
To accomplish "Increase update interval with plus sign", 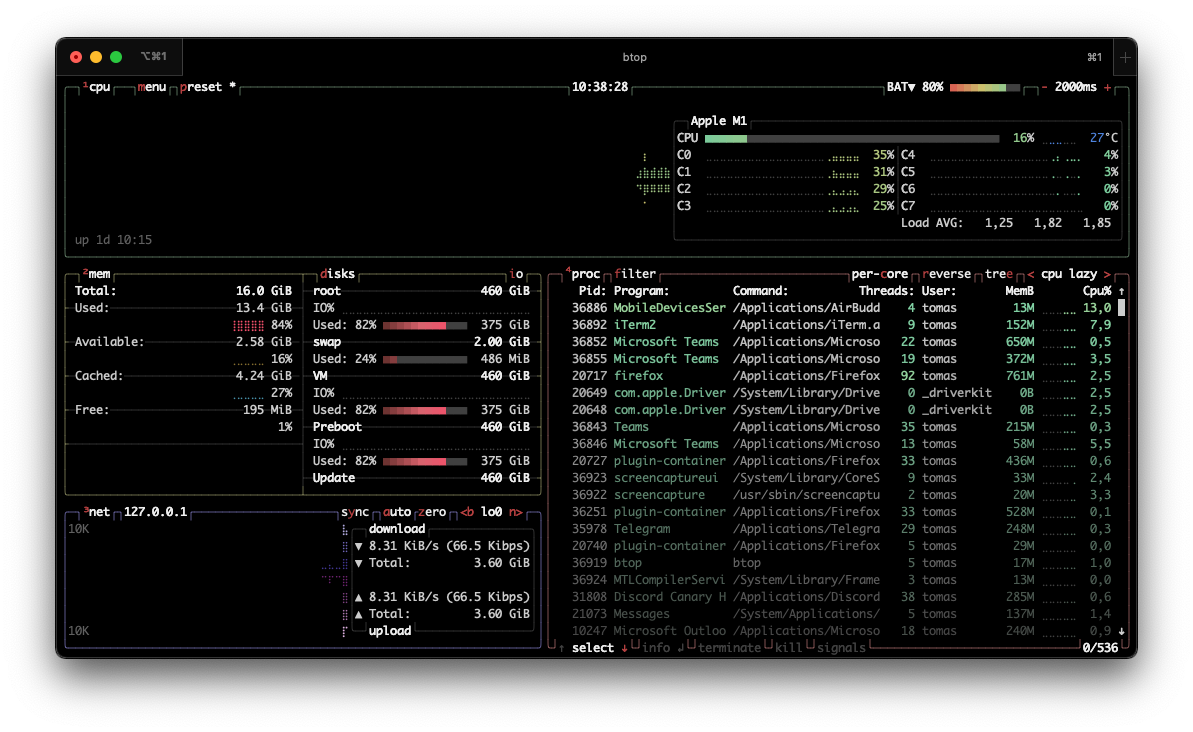I will coord(1107,87).
